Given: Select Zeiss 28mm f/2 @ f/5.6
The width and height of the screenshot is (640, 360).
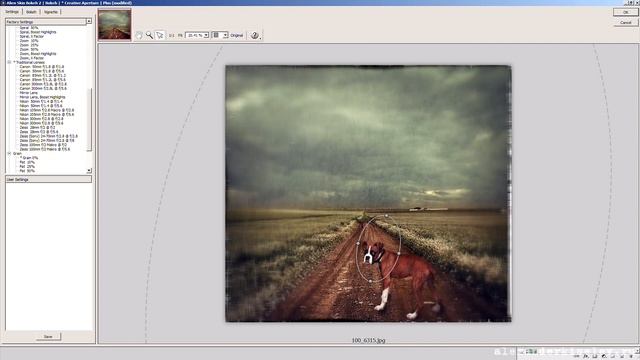Looking at the screenshot, I should point(39,132).
